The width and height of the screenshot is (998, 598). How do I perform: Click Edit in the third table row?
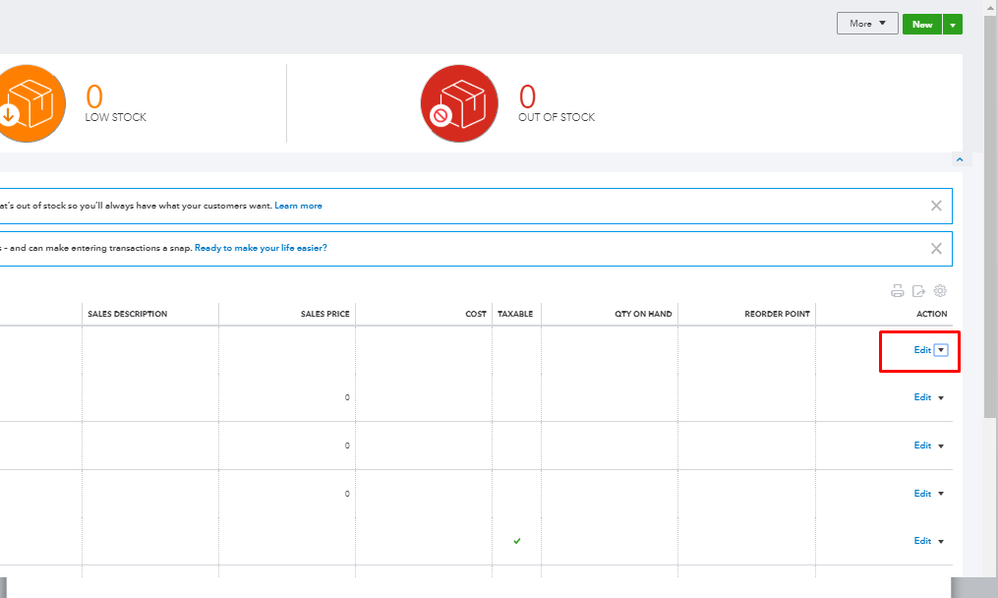[x=922, y=445]
